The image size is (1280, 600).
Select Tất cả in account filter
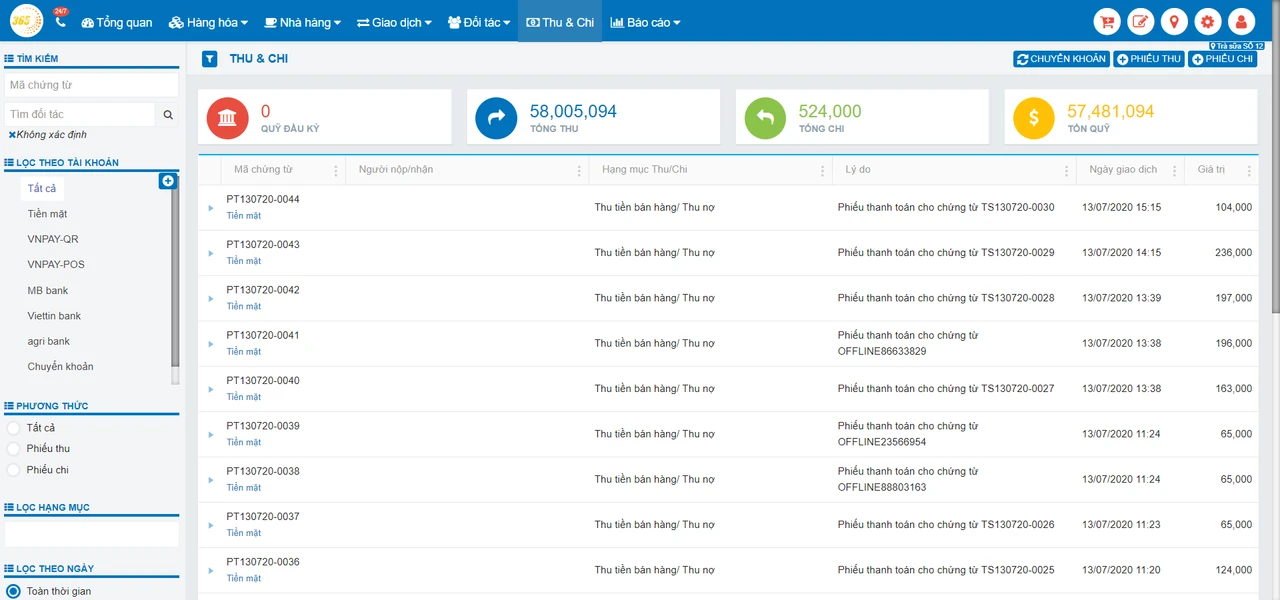tap(42, 188)
